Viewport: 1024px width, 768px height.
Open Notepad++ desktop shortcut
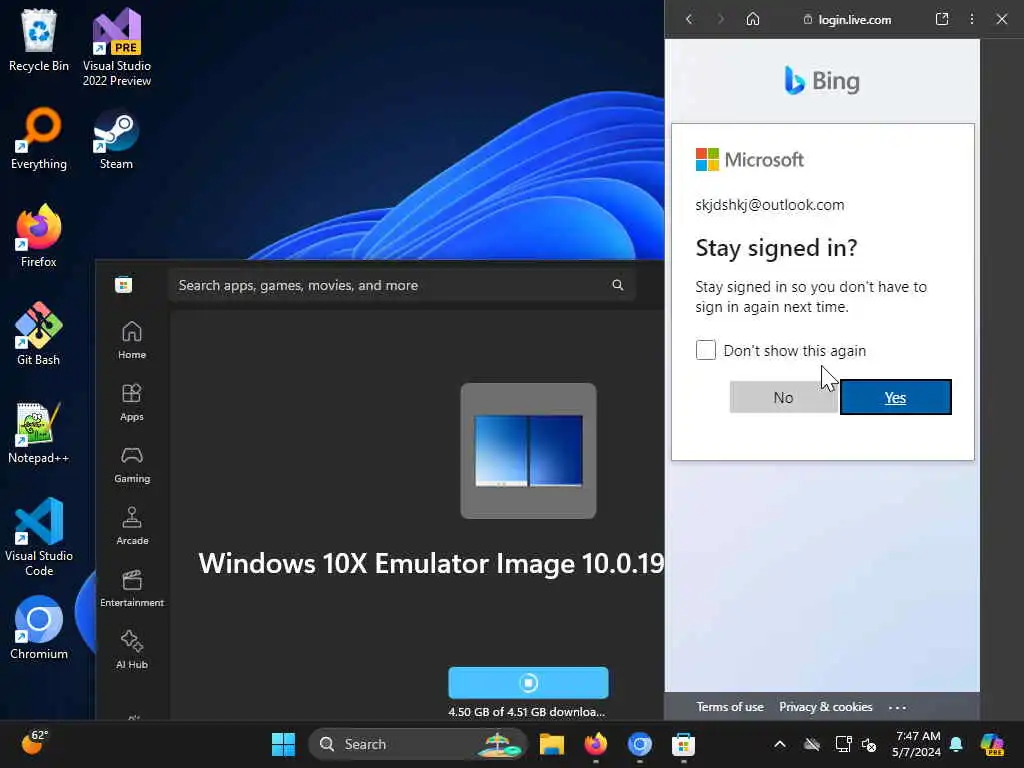(39, 432)
